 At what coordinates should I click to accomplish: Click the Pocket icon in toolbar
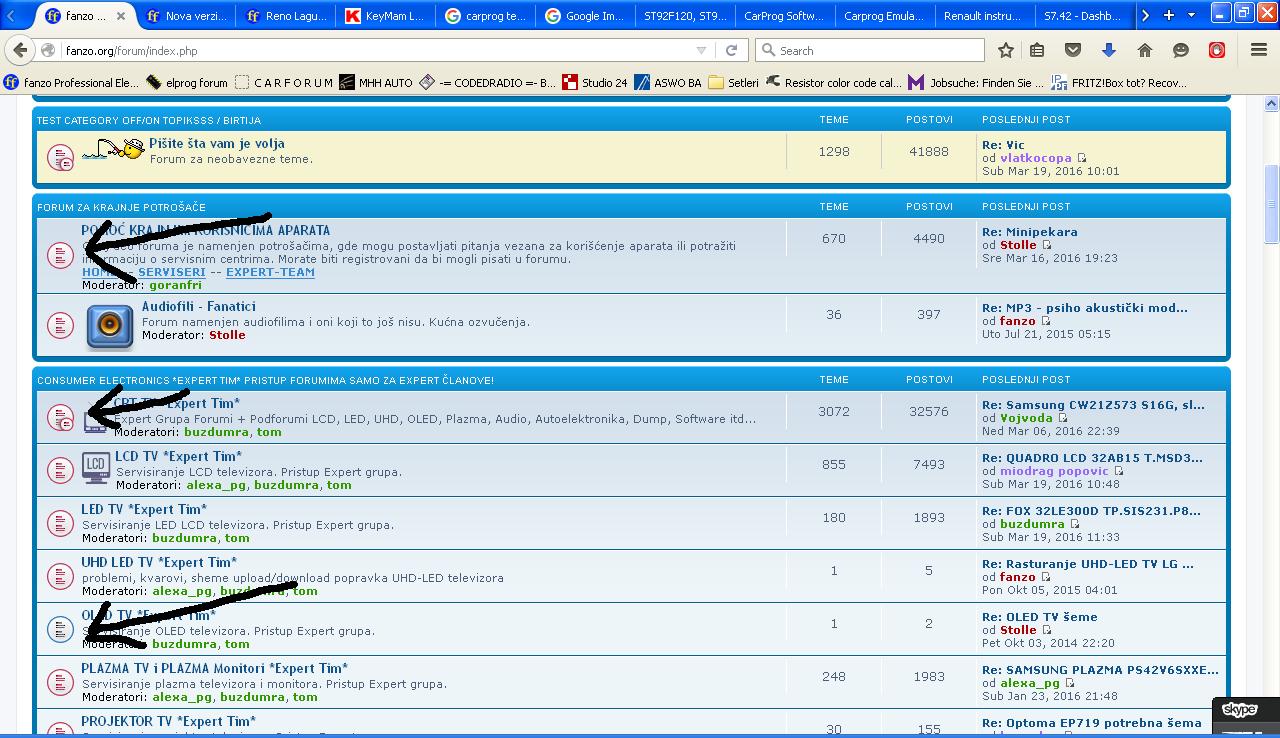pyautogui.click(x=1072, y=50)
